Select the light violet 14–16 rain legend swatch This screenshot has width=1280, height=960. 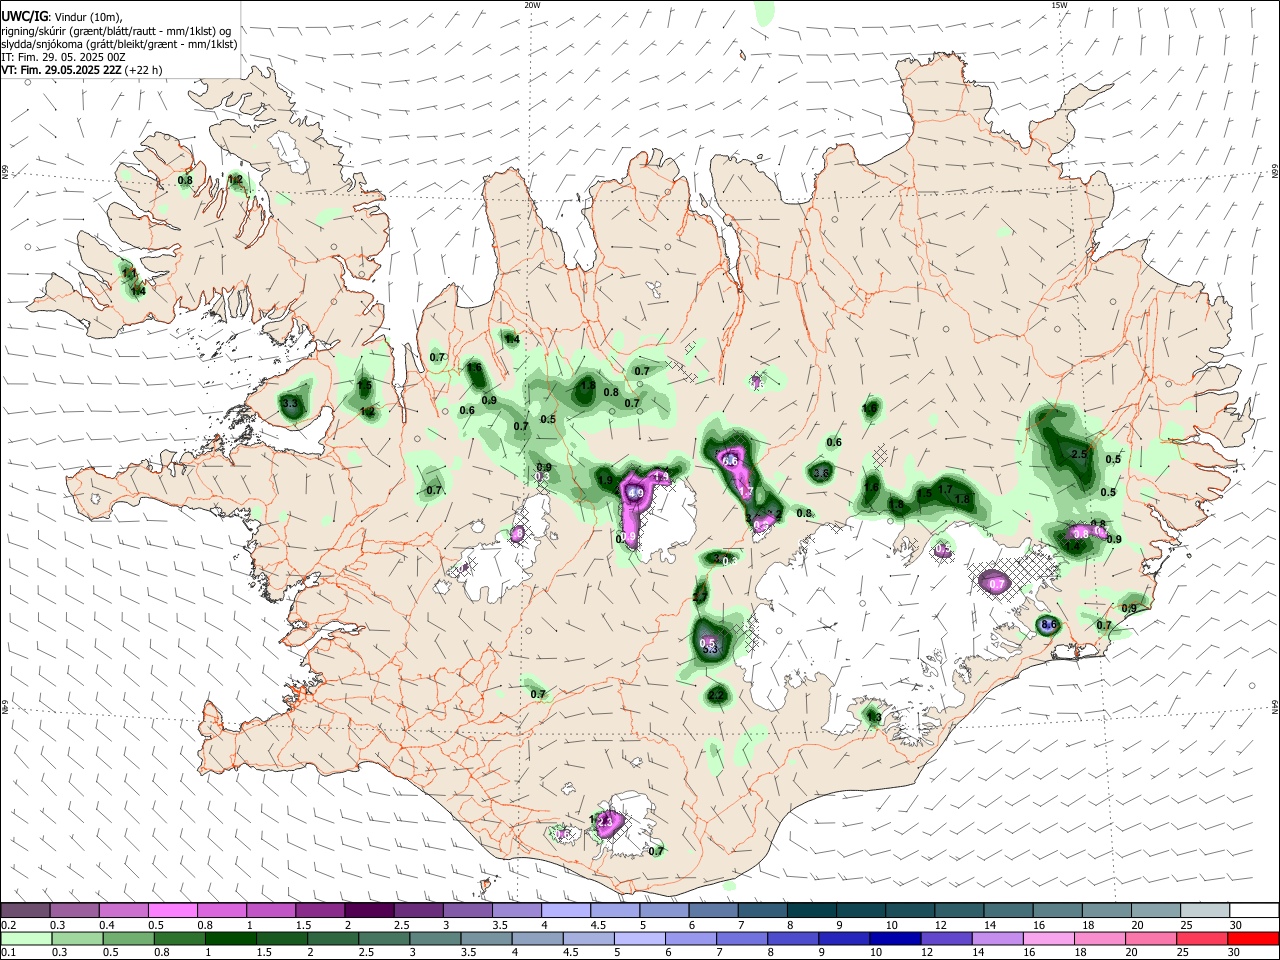coord(996,938)
